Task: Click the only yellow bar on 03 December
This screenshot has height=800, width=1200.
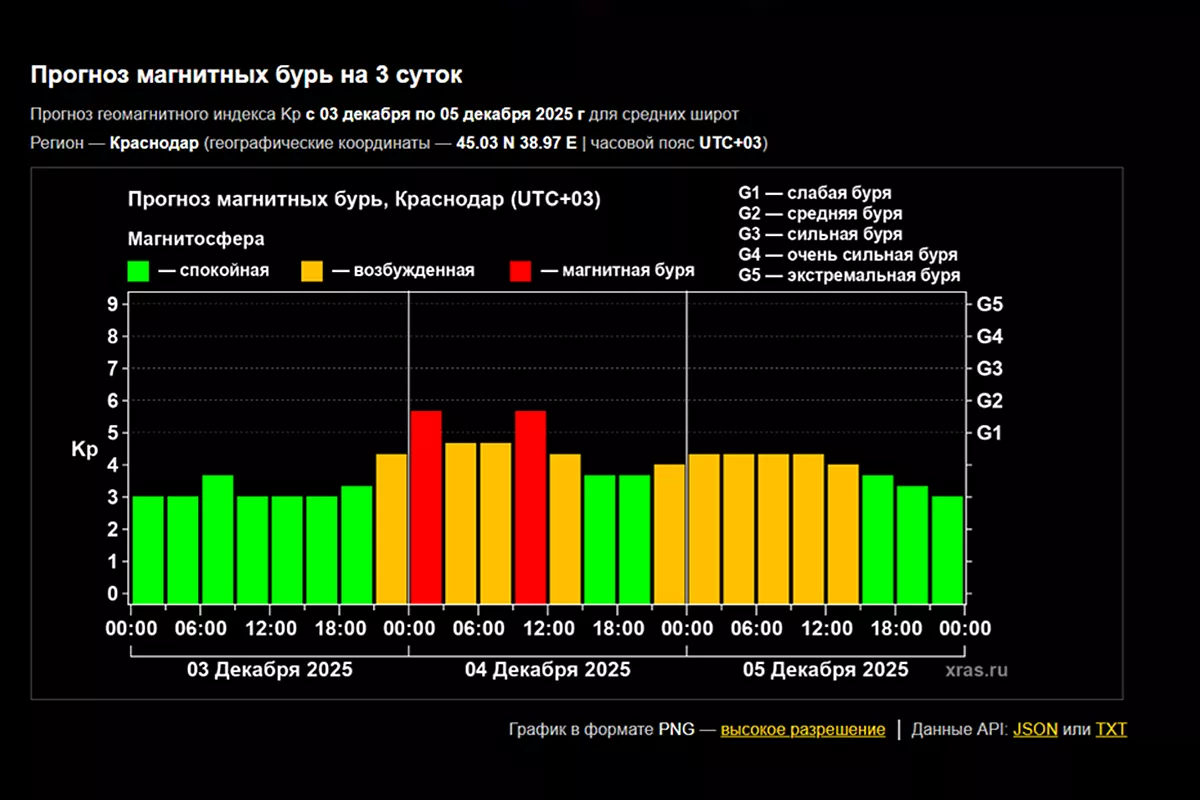Action: (391, 528)
